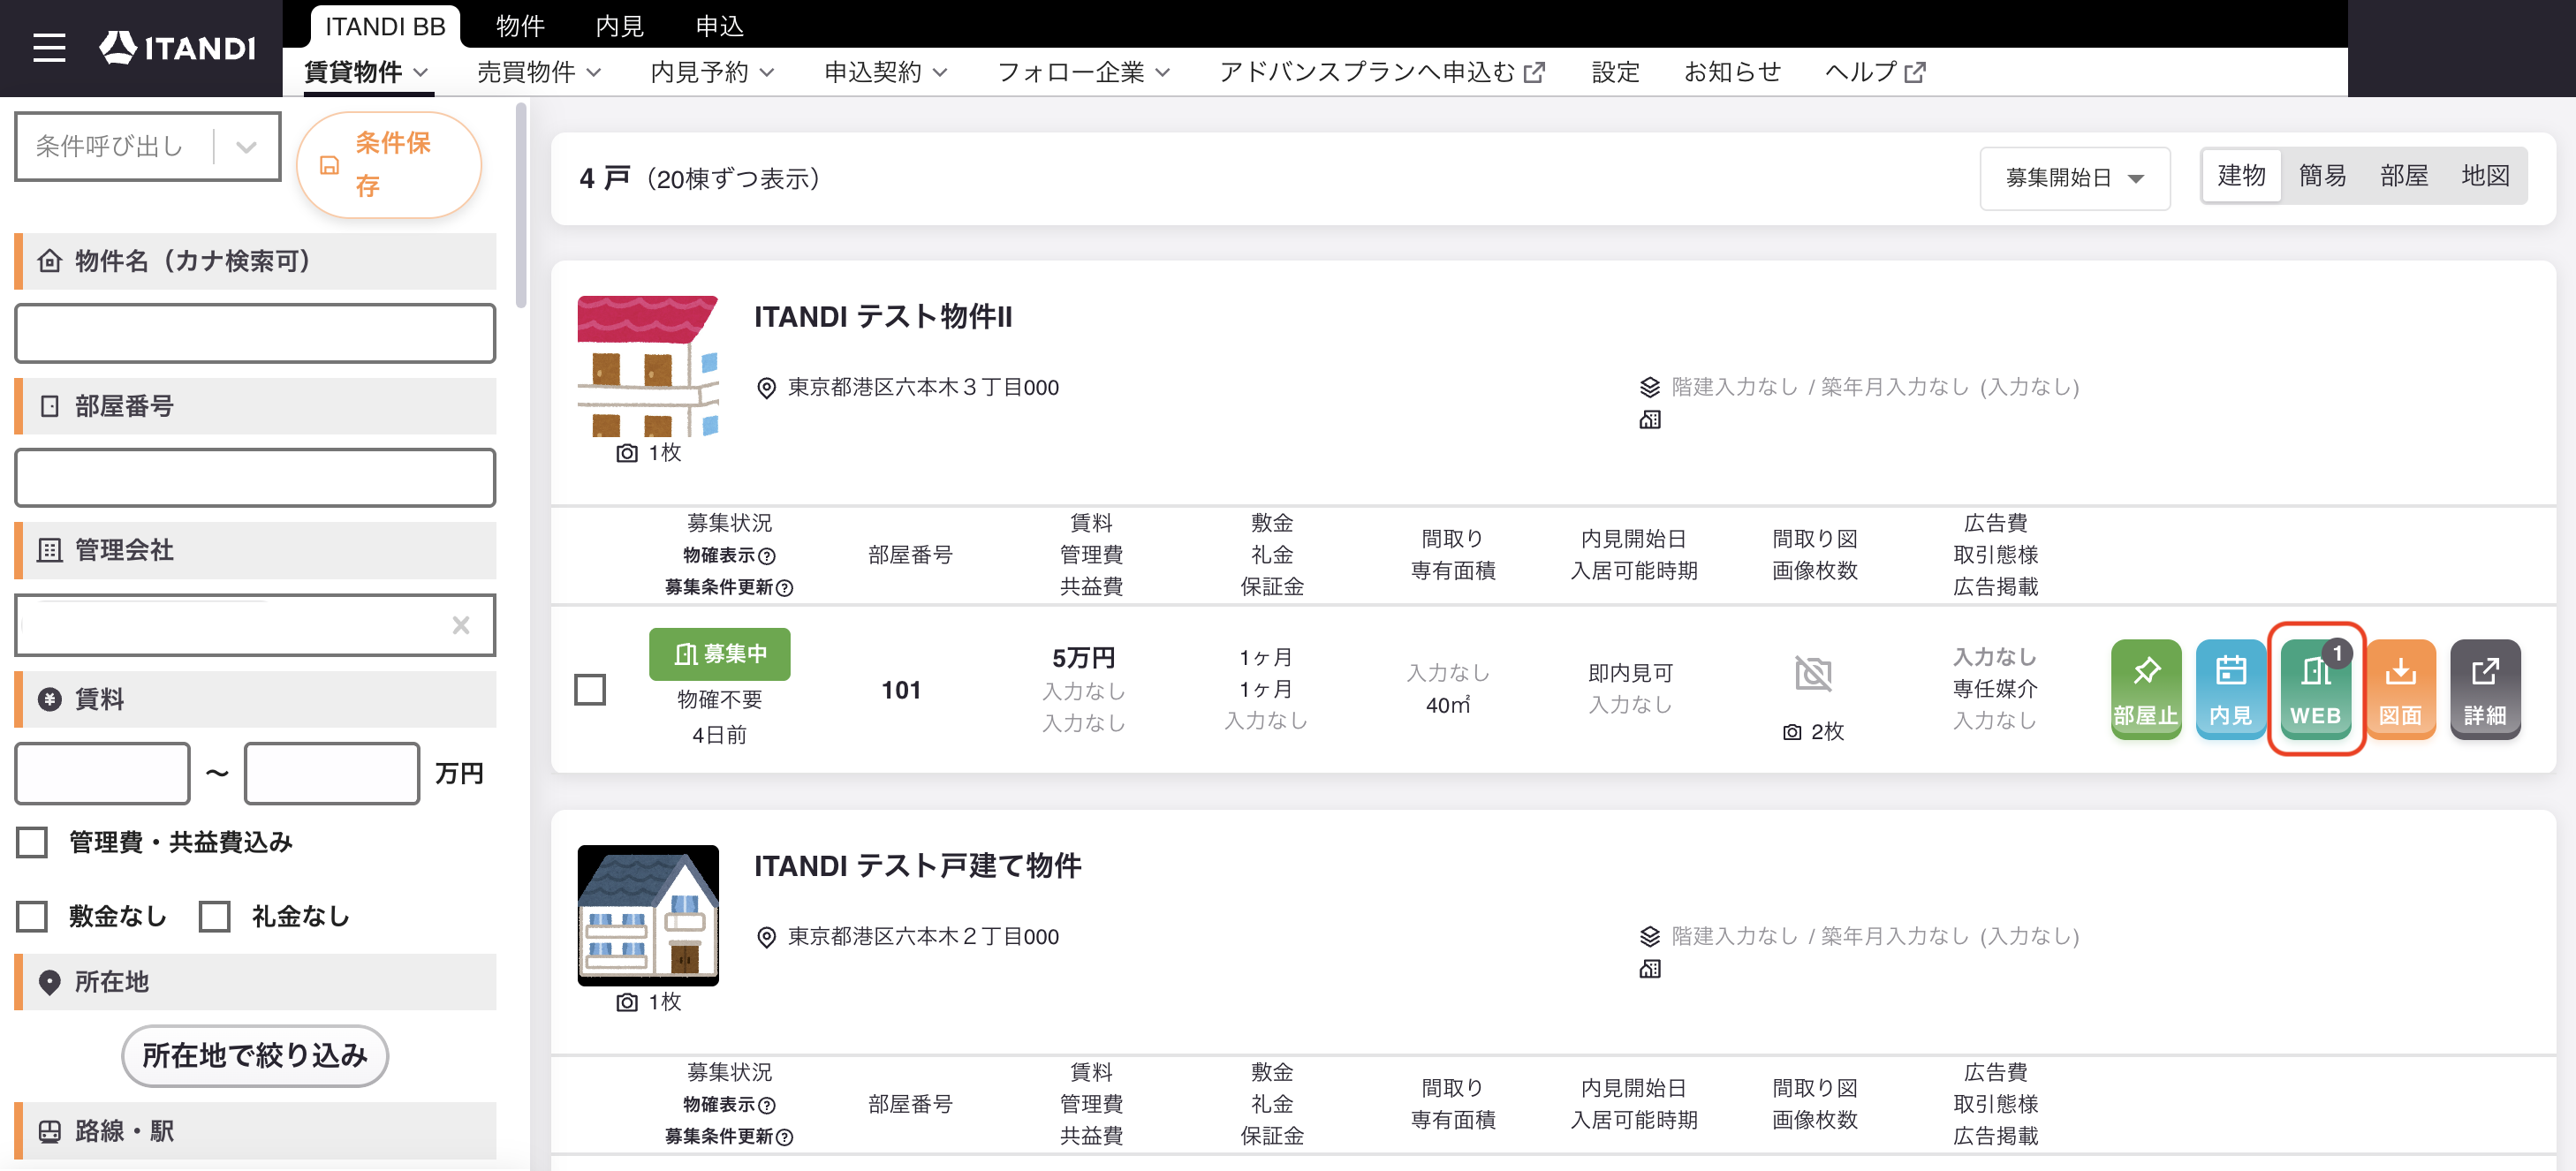
Task: Open the お知らせ menu item
Action: point(1732,72)
